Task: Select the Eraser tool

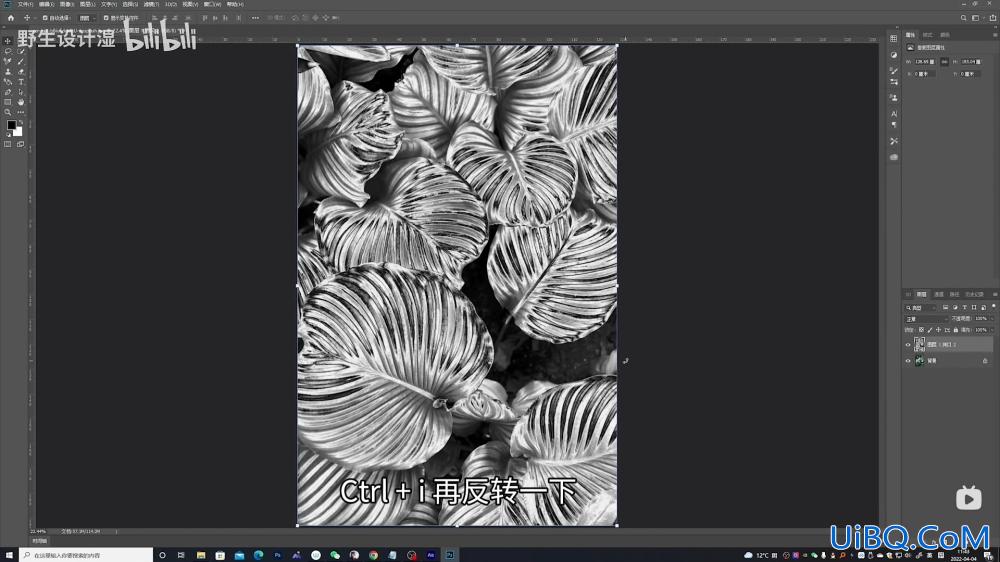Action: tap(20, 71)
